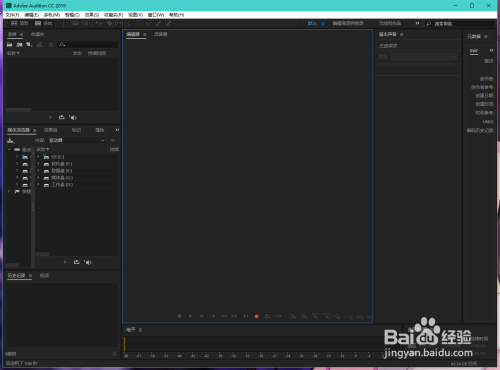Click the import file icon in Files panel
The height and width of the screenshot is (370, 500).
point(19,44)
